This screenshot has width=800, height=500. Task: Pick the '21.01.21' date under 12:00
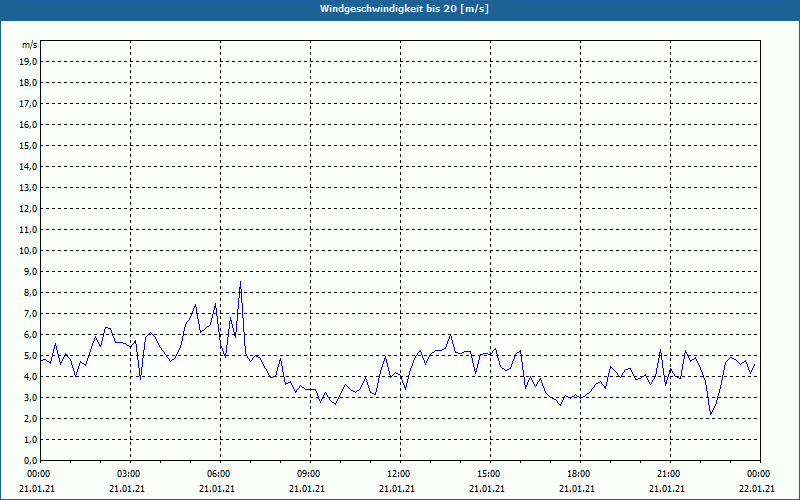(397, 489)
